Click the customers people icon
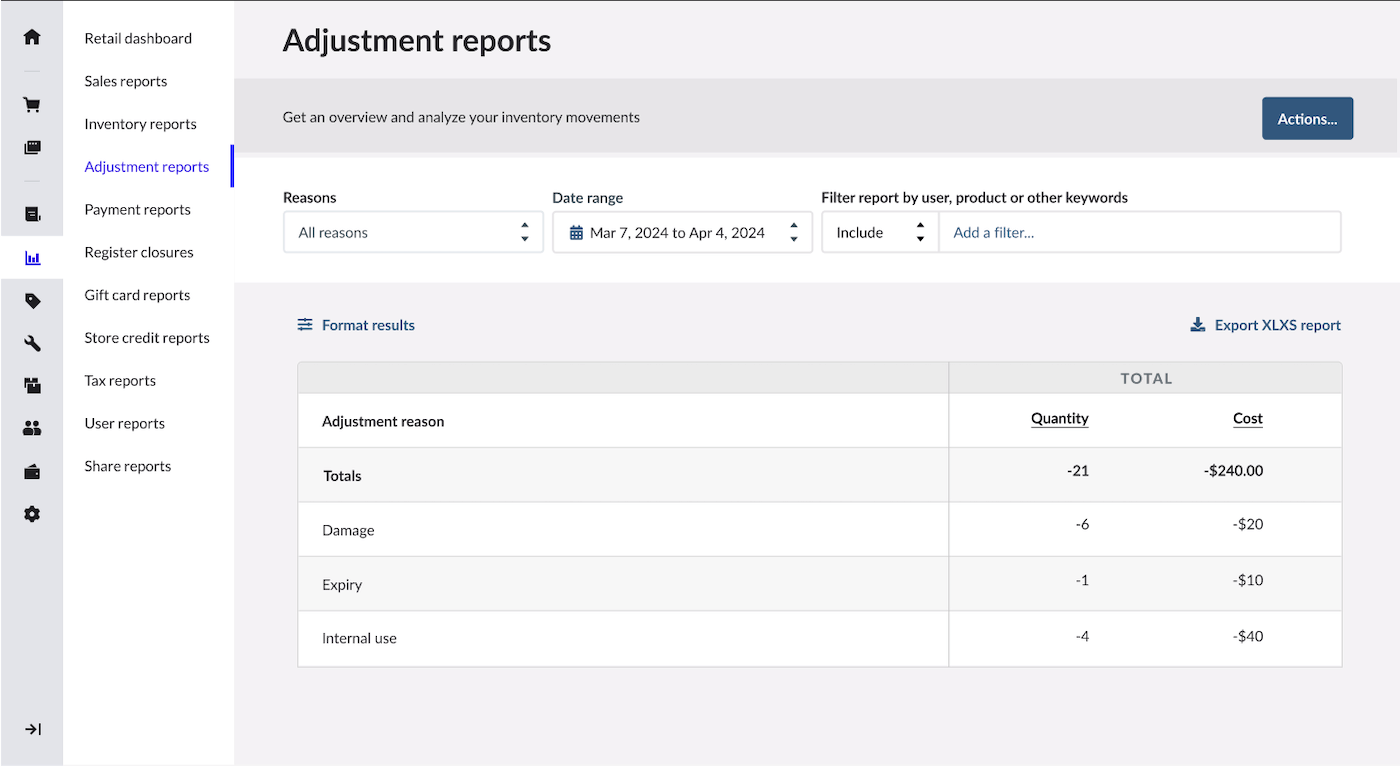This screenshot has width=1400, height=766. click(32, 429)
